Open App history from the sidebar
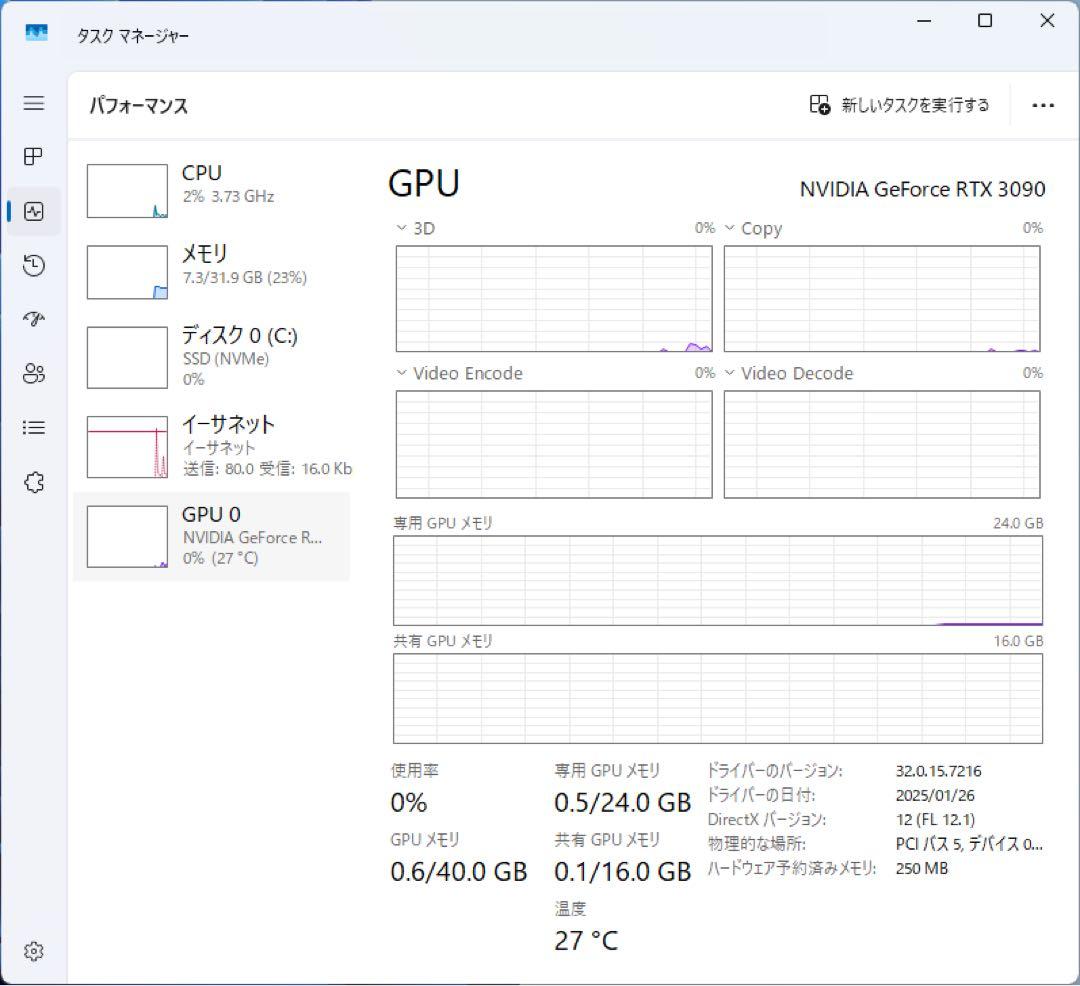Image resolution: width=1080 pixels, height=986 pixels. pos(33,265)
